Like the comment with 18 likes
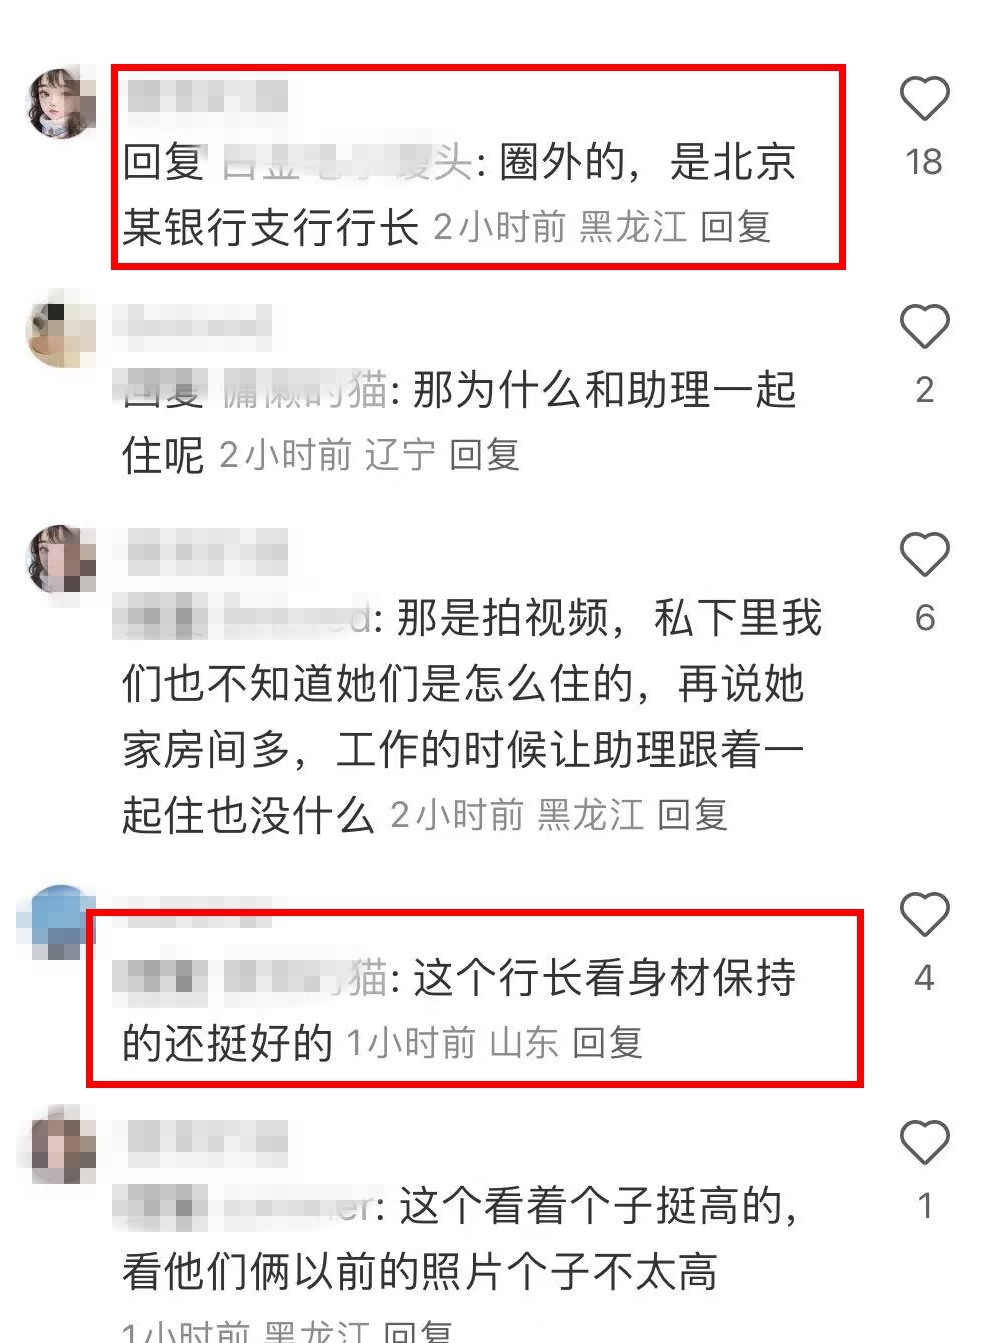 click(924, 99)
